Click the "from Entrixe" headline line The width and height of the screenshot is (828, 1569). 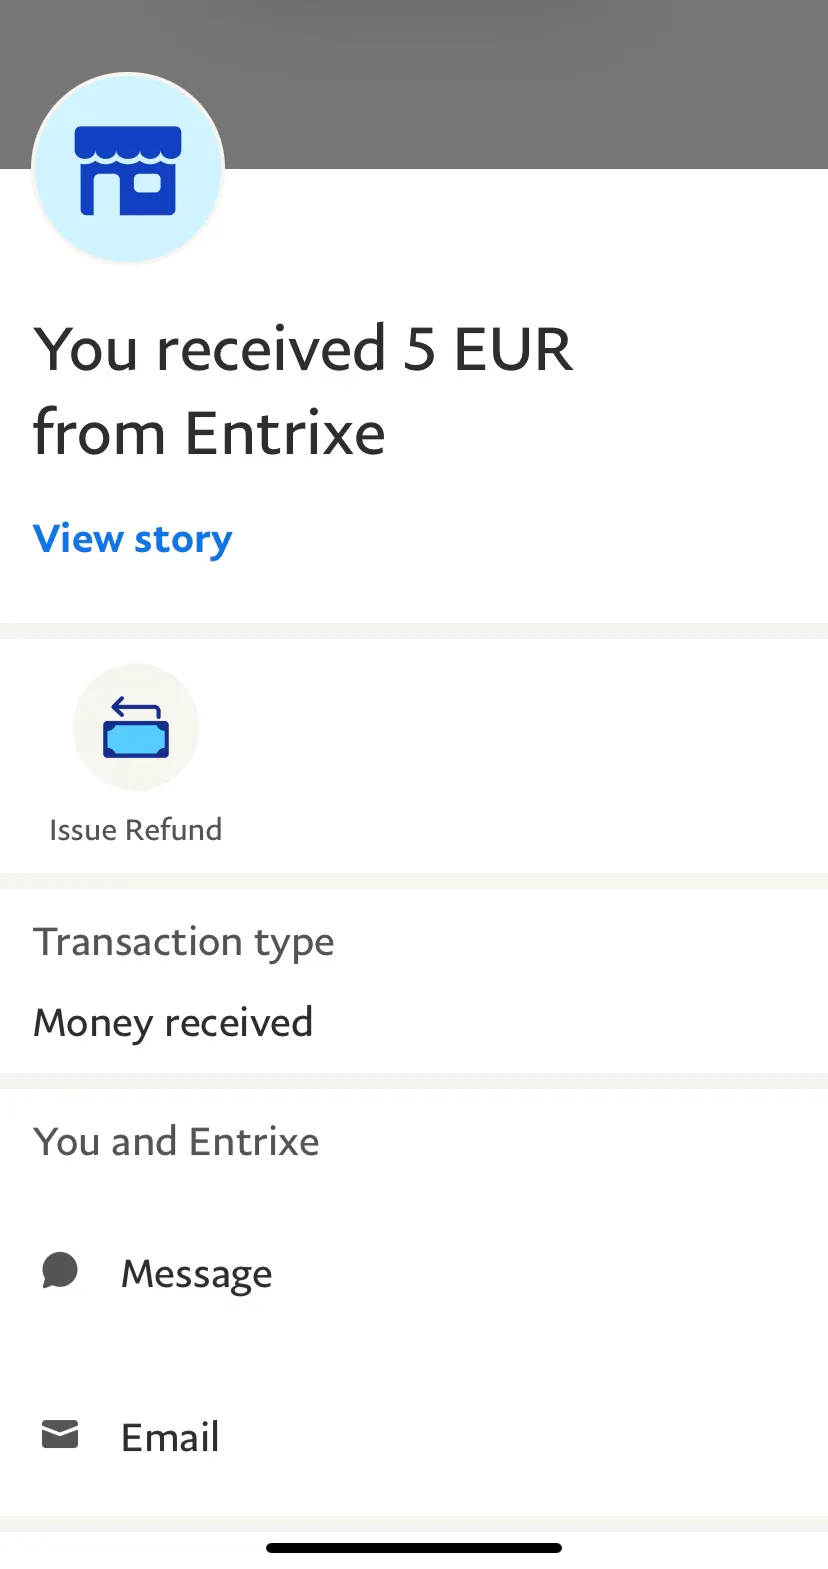209,433
